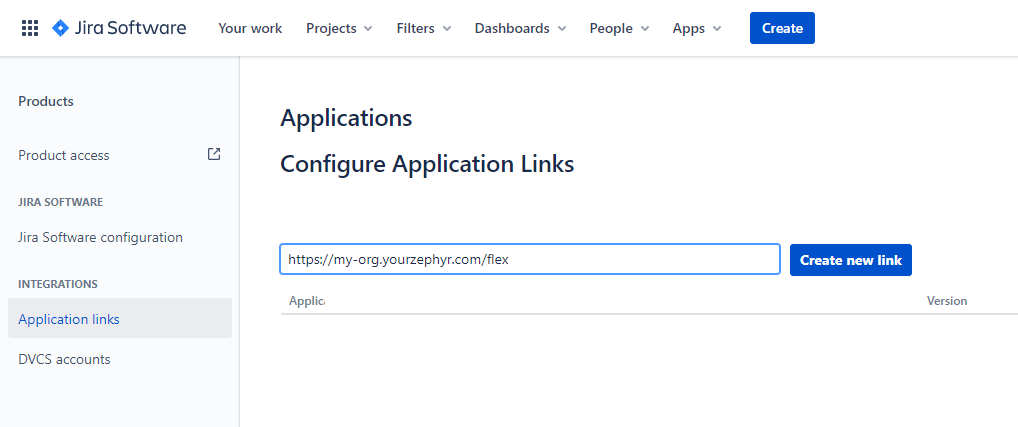The height and width of the screenshot is (427, 1018).
Task: Open the People dropdown menu
Action: point(619,28)
